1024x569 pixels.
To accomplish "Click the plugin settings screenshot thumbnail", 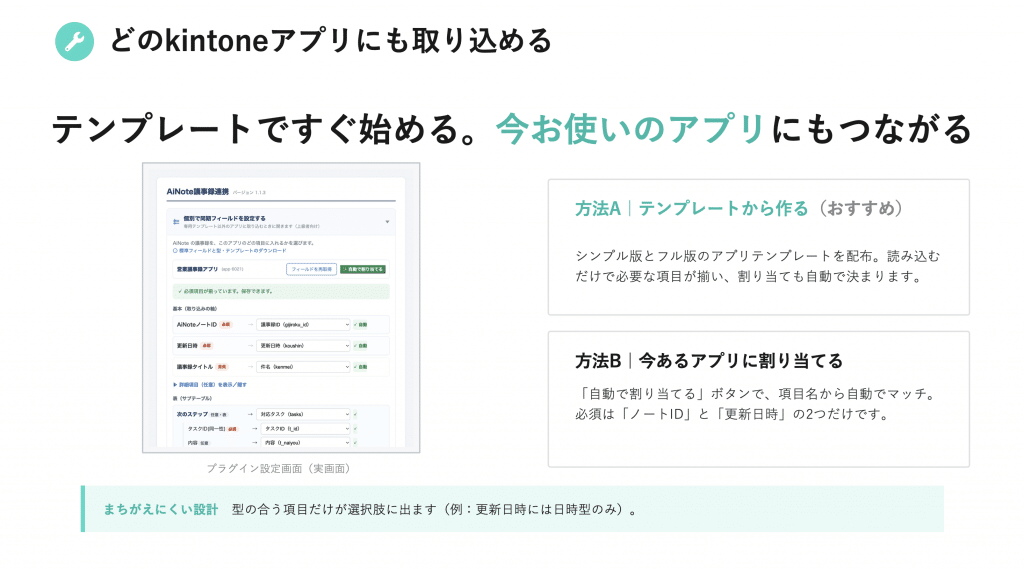I will coord(281,308).
